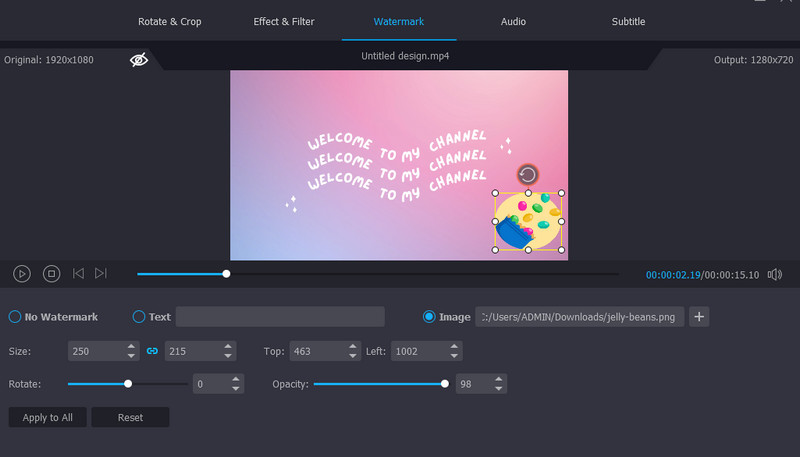
Task: Skip to next frame
Action: click(101, 273)
